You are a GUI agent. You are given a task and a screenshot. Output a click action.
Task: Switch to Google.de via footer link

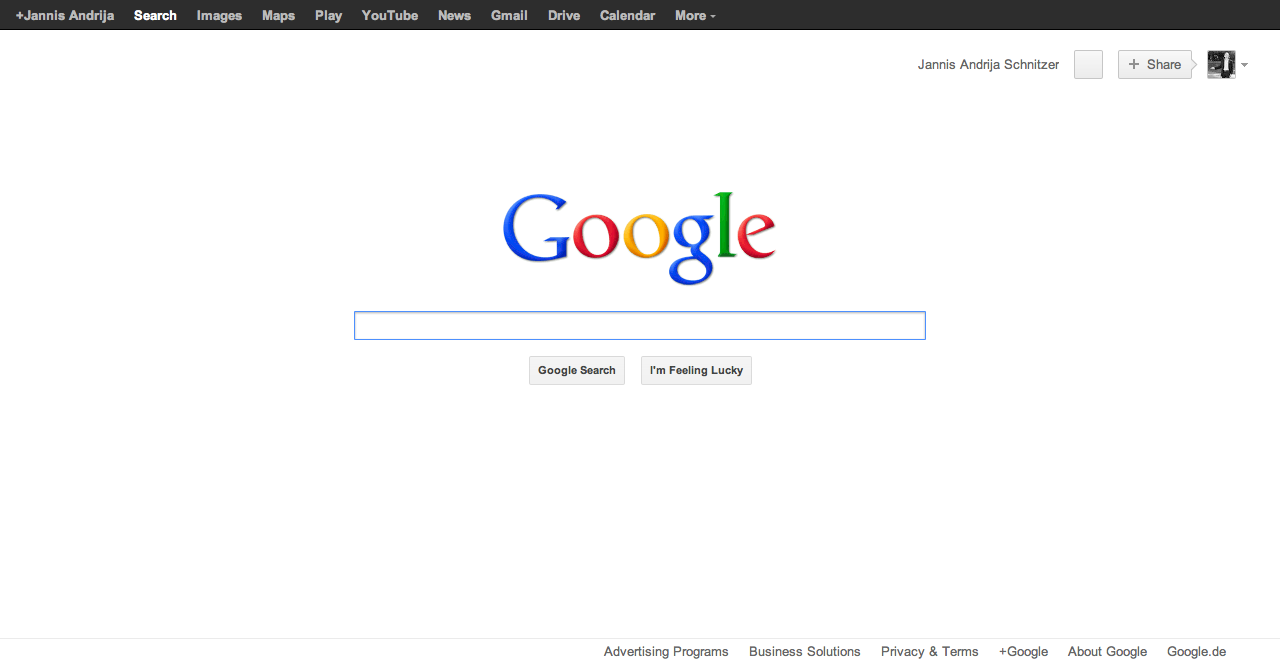coord(1196,651)
